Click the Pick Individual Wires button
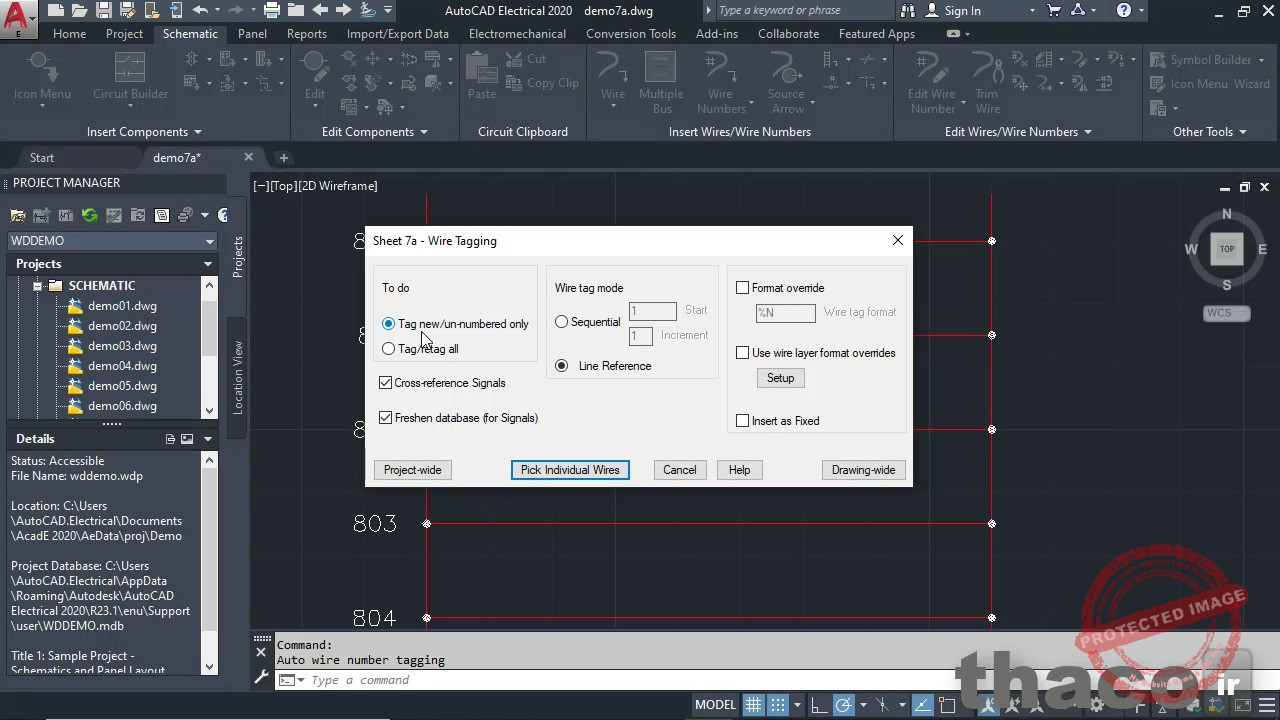Screen dimensions: 1280x720 [x=570, y=470]
